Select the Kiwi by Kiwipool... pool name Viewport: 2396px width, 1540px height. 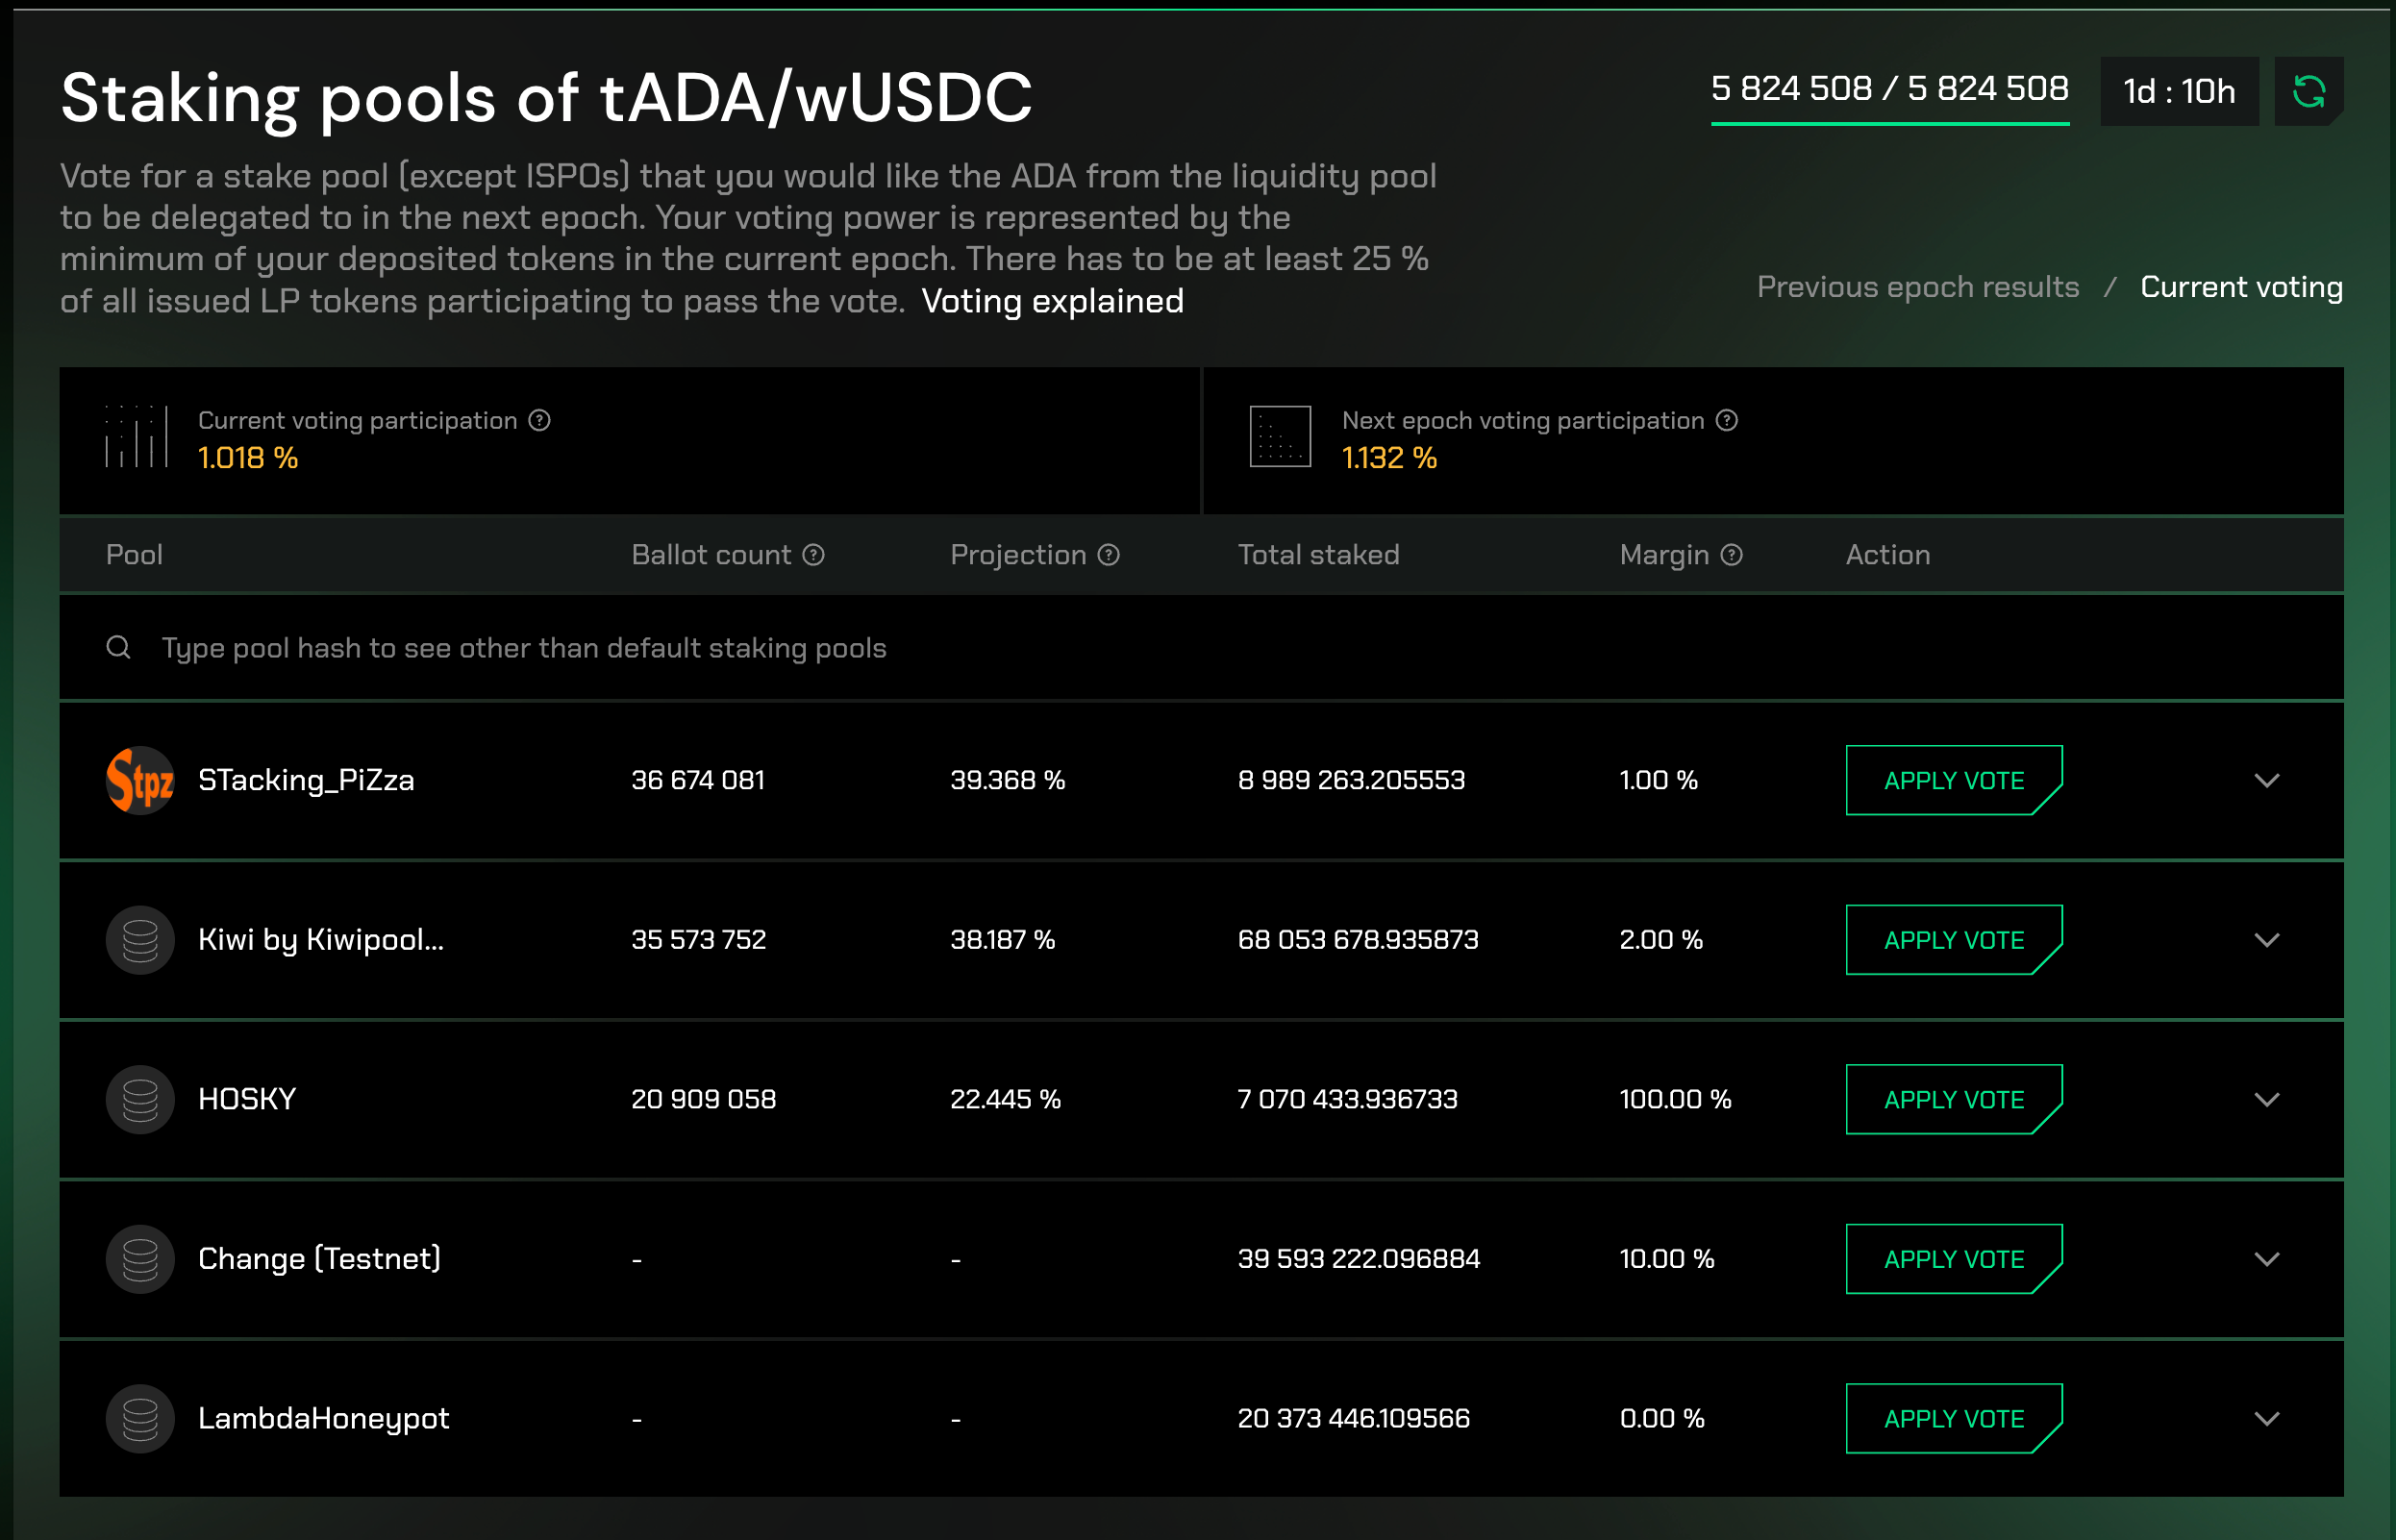coord(321,940)
